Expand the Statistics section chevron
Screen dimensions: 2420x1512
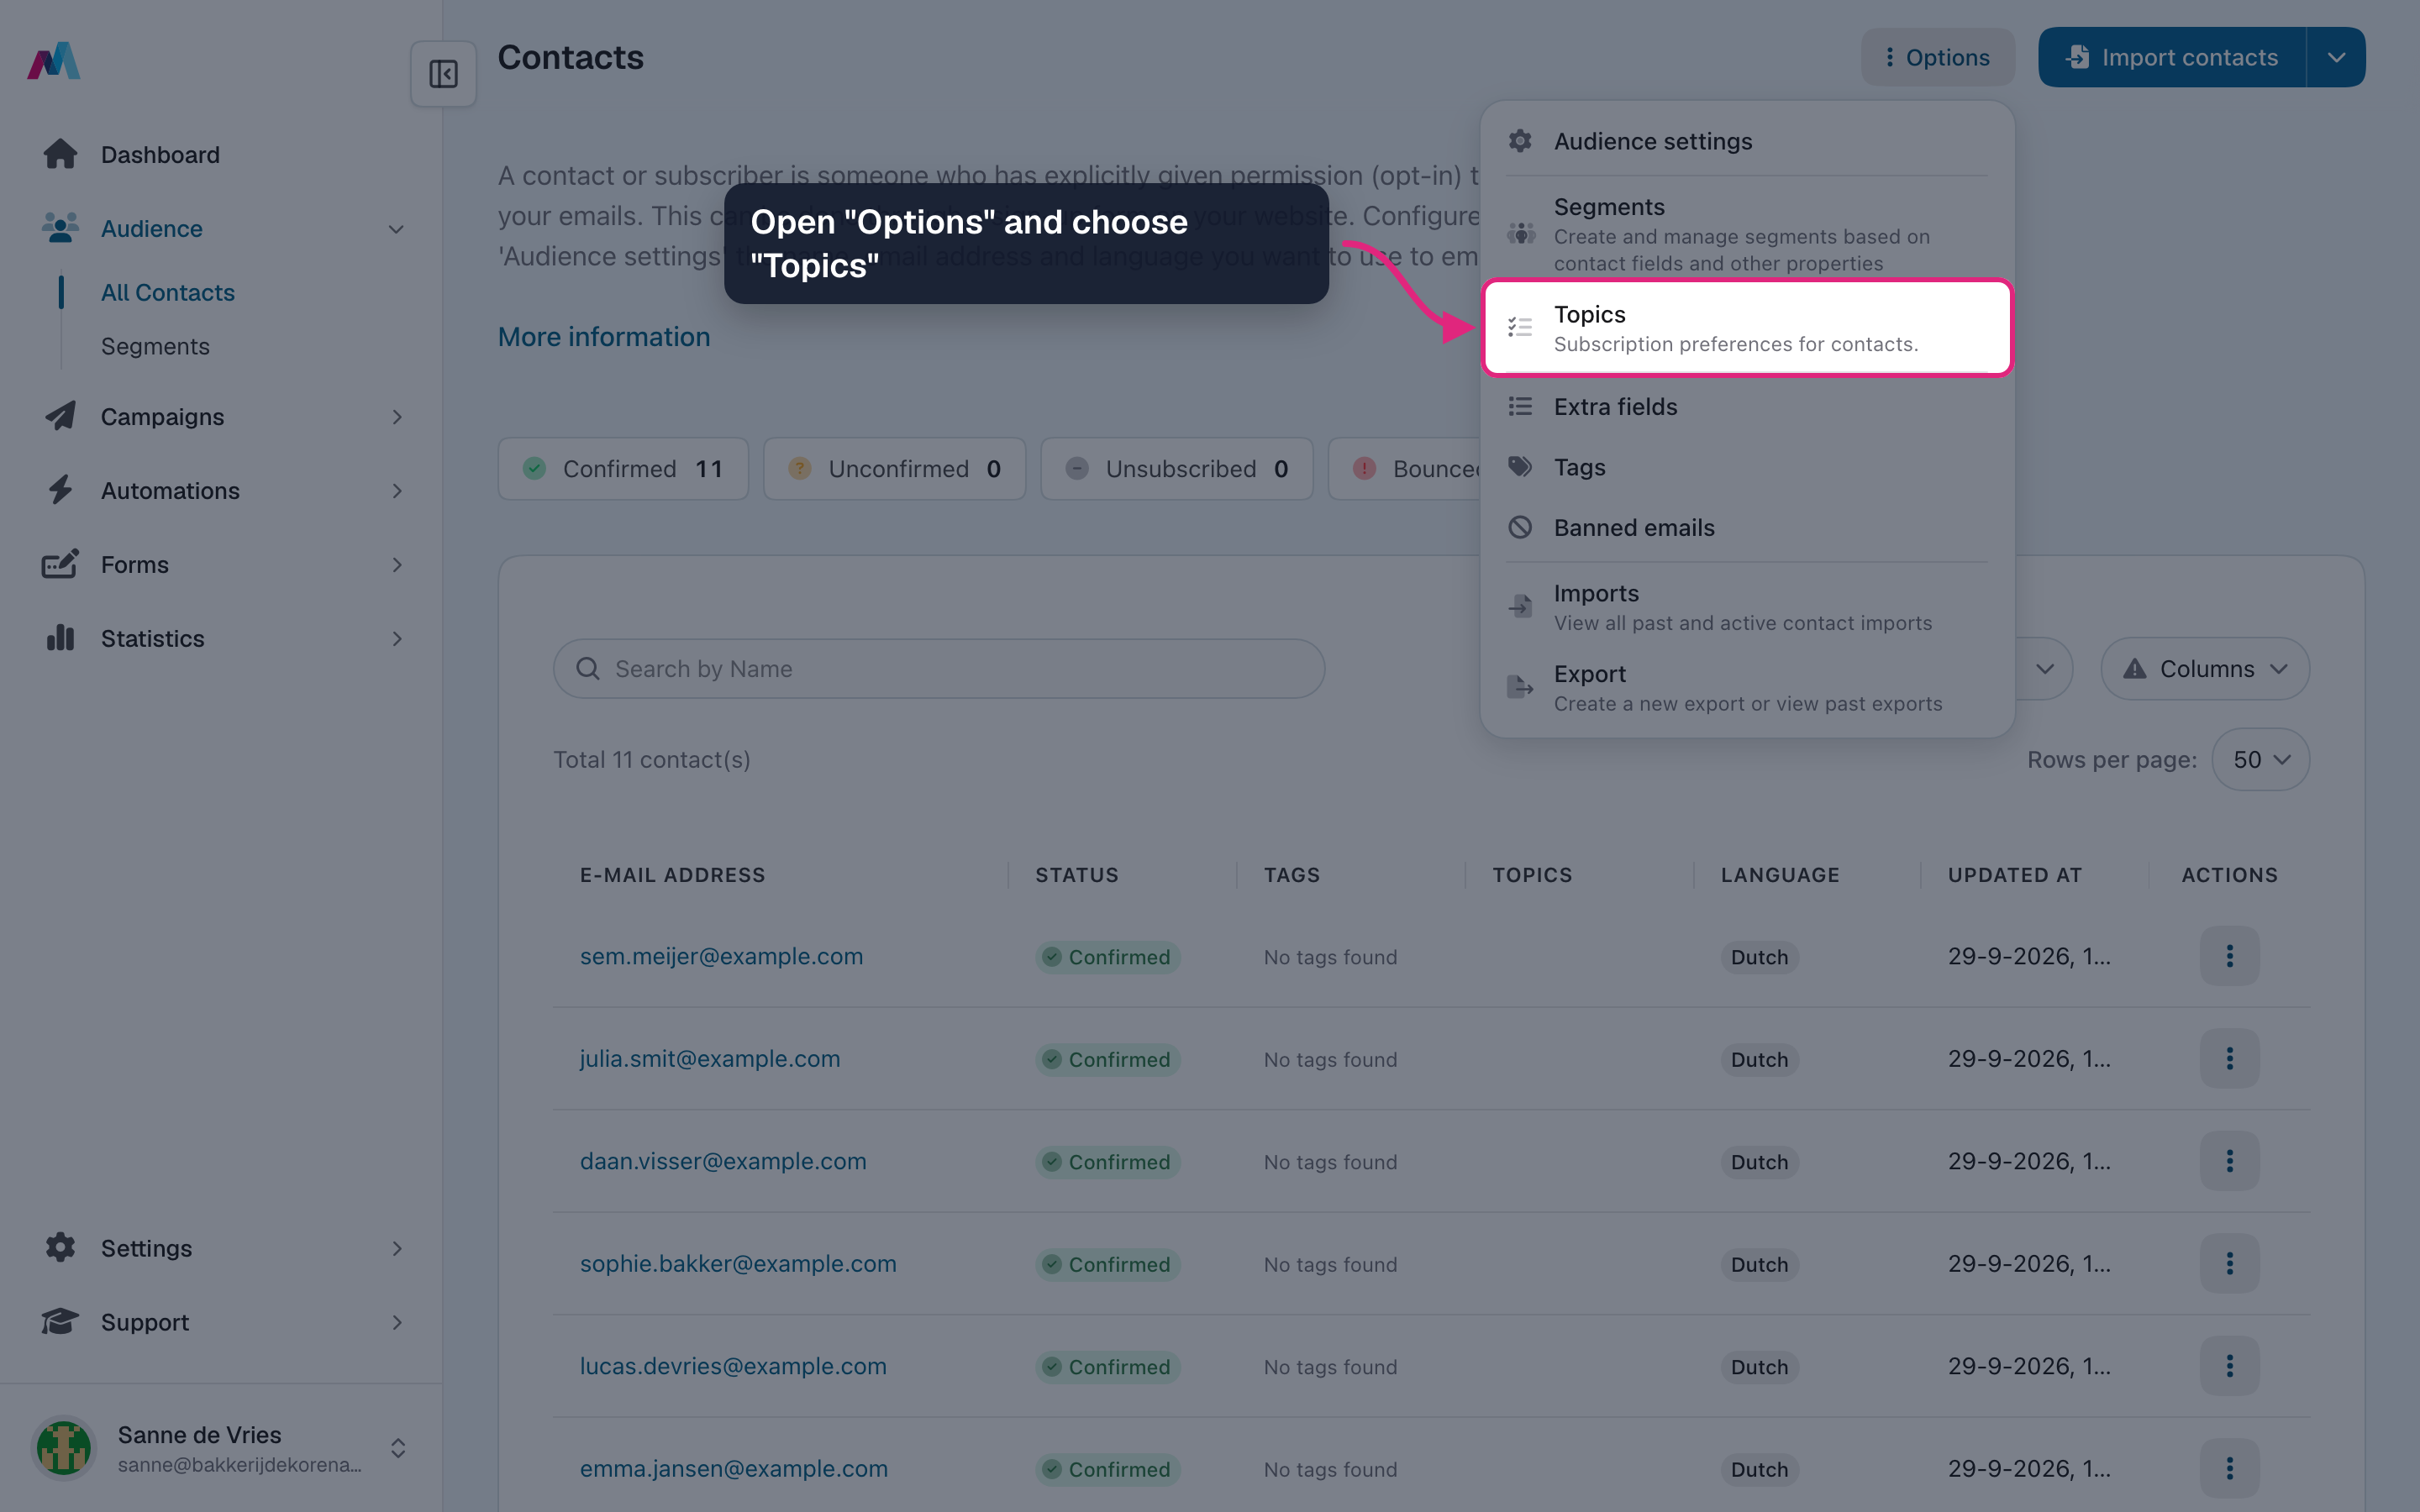[x=396, y=638]
